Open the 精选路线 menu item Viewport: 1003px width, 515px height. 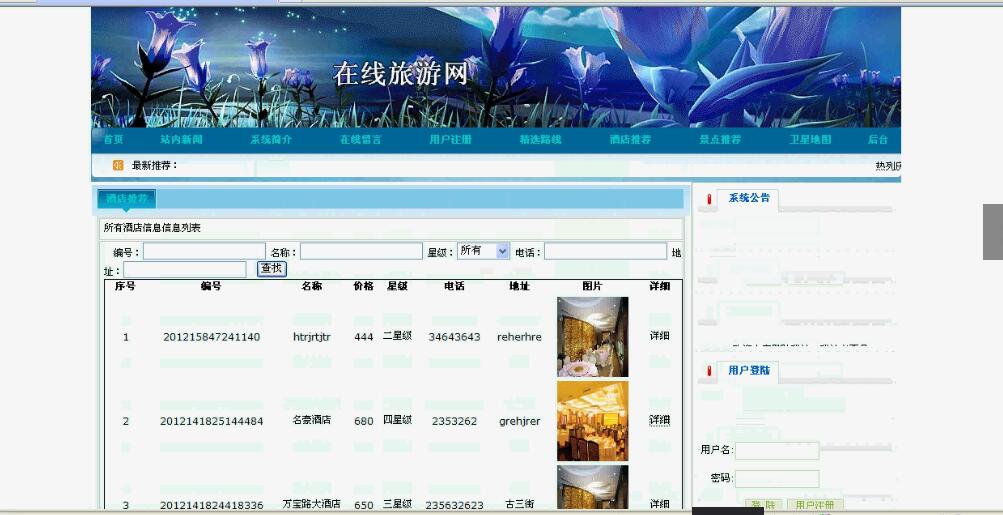coord(541,139)
